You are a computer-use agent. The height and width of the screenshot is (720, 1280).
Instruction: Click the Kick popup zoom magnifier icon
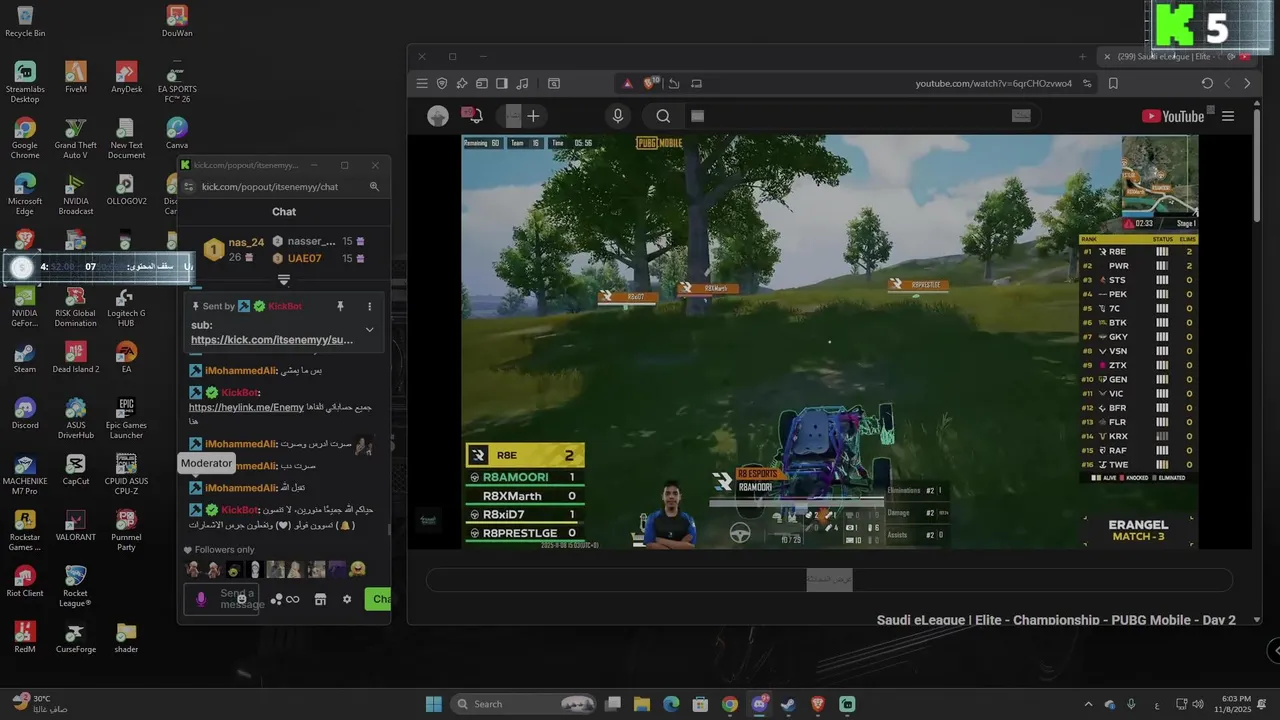click(374, 186)
